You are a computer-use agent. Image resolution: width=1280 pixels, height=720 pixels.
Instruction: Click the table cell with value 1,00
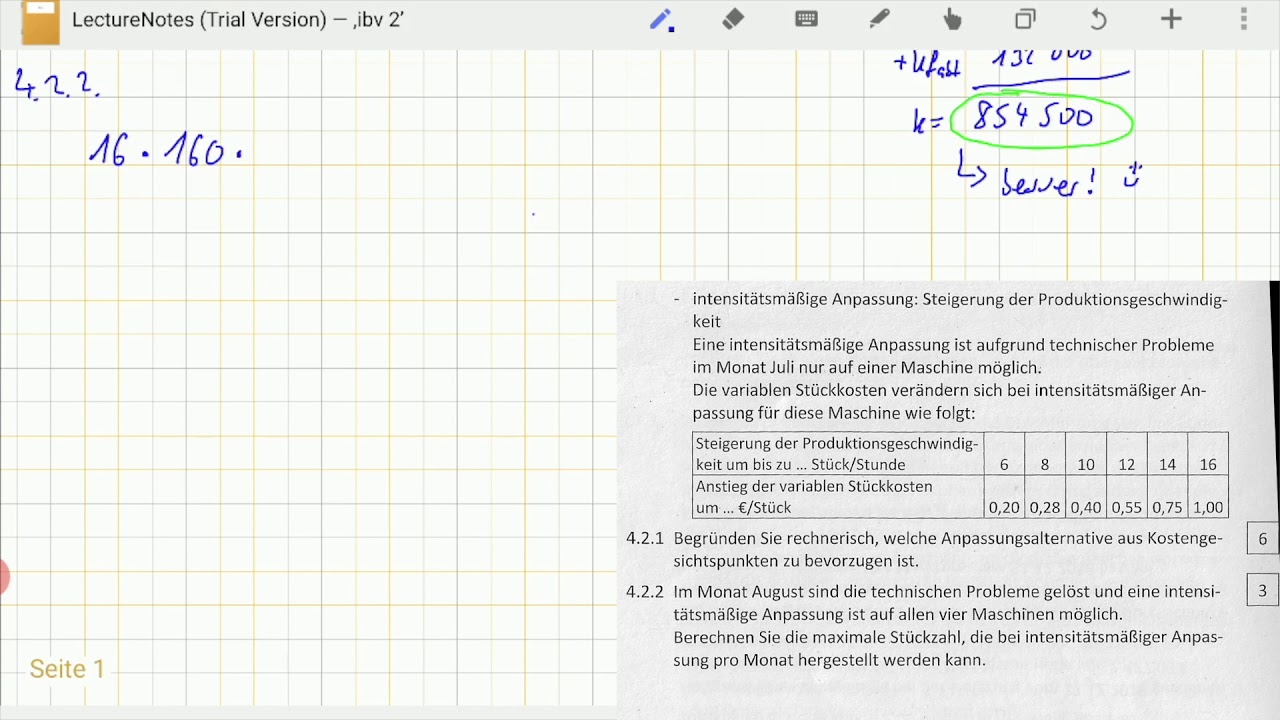[1208, 507]
